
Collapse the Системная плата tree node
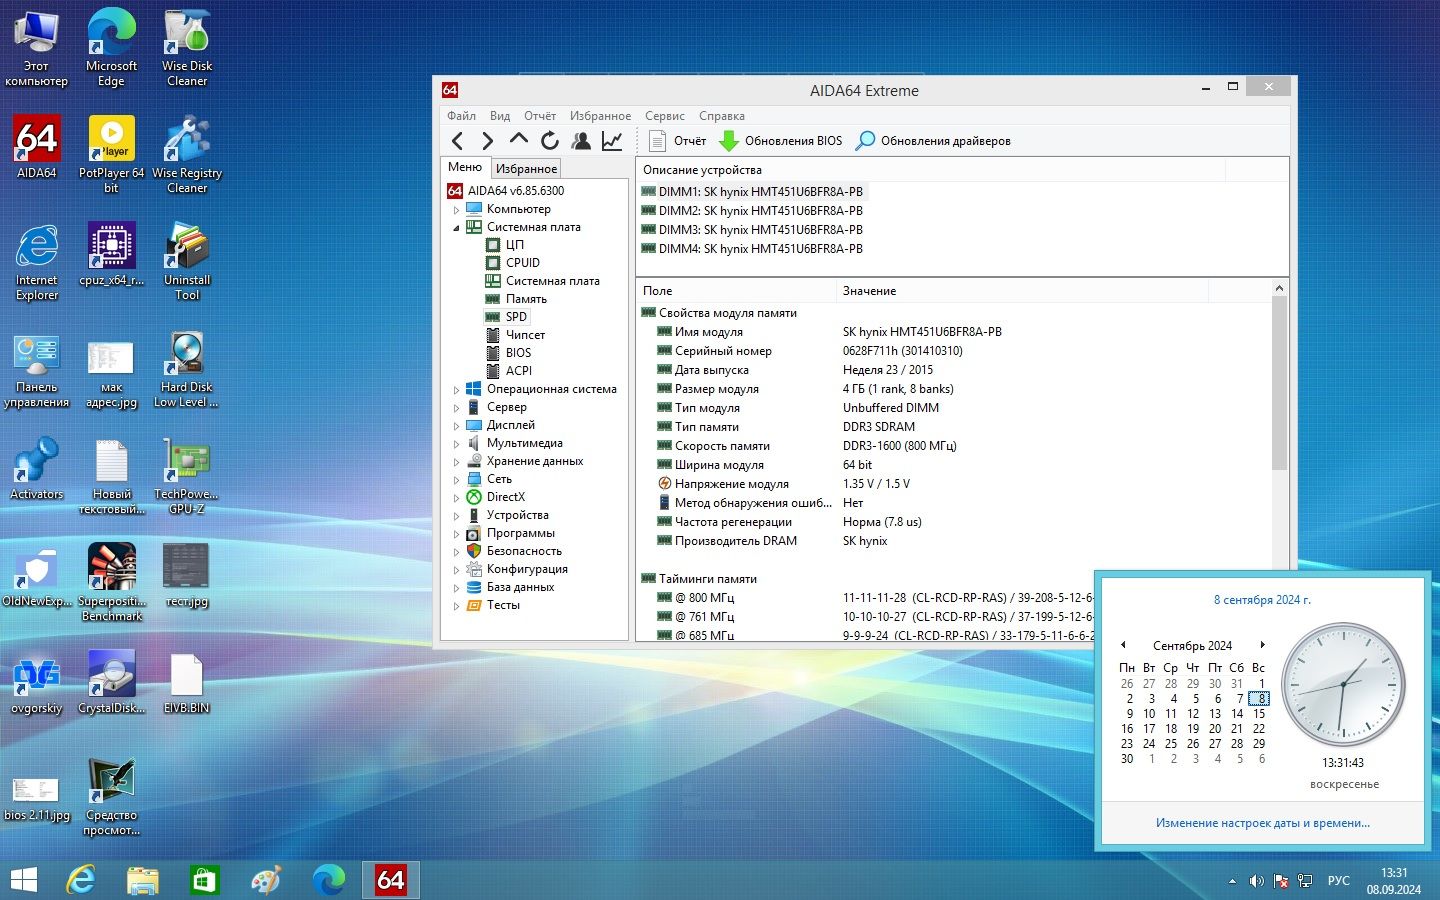click(456, 228)
